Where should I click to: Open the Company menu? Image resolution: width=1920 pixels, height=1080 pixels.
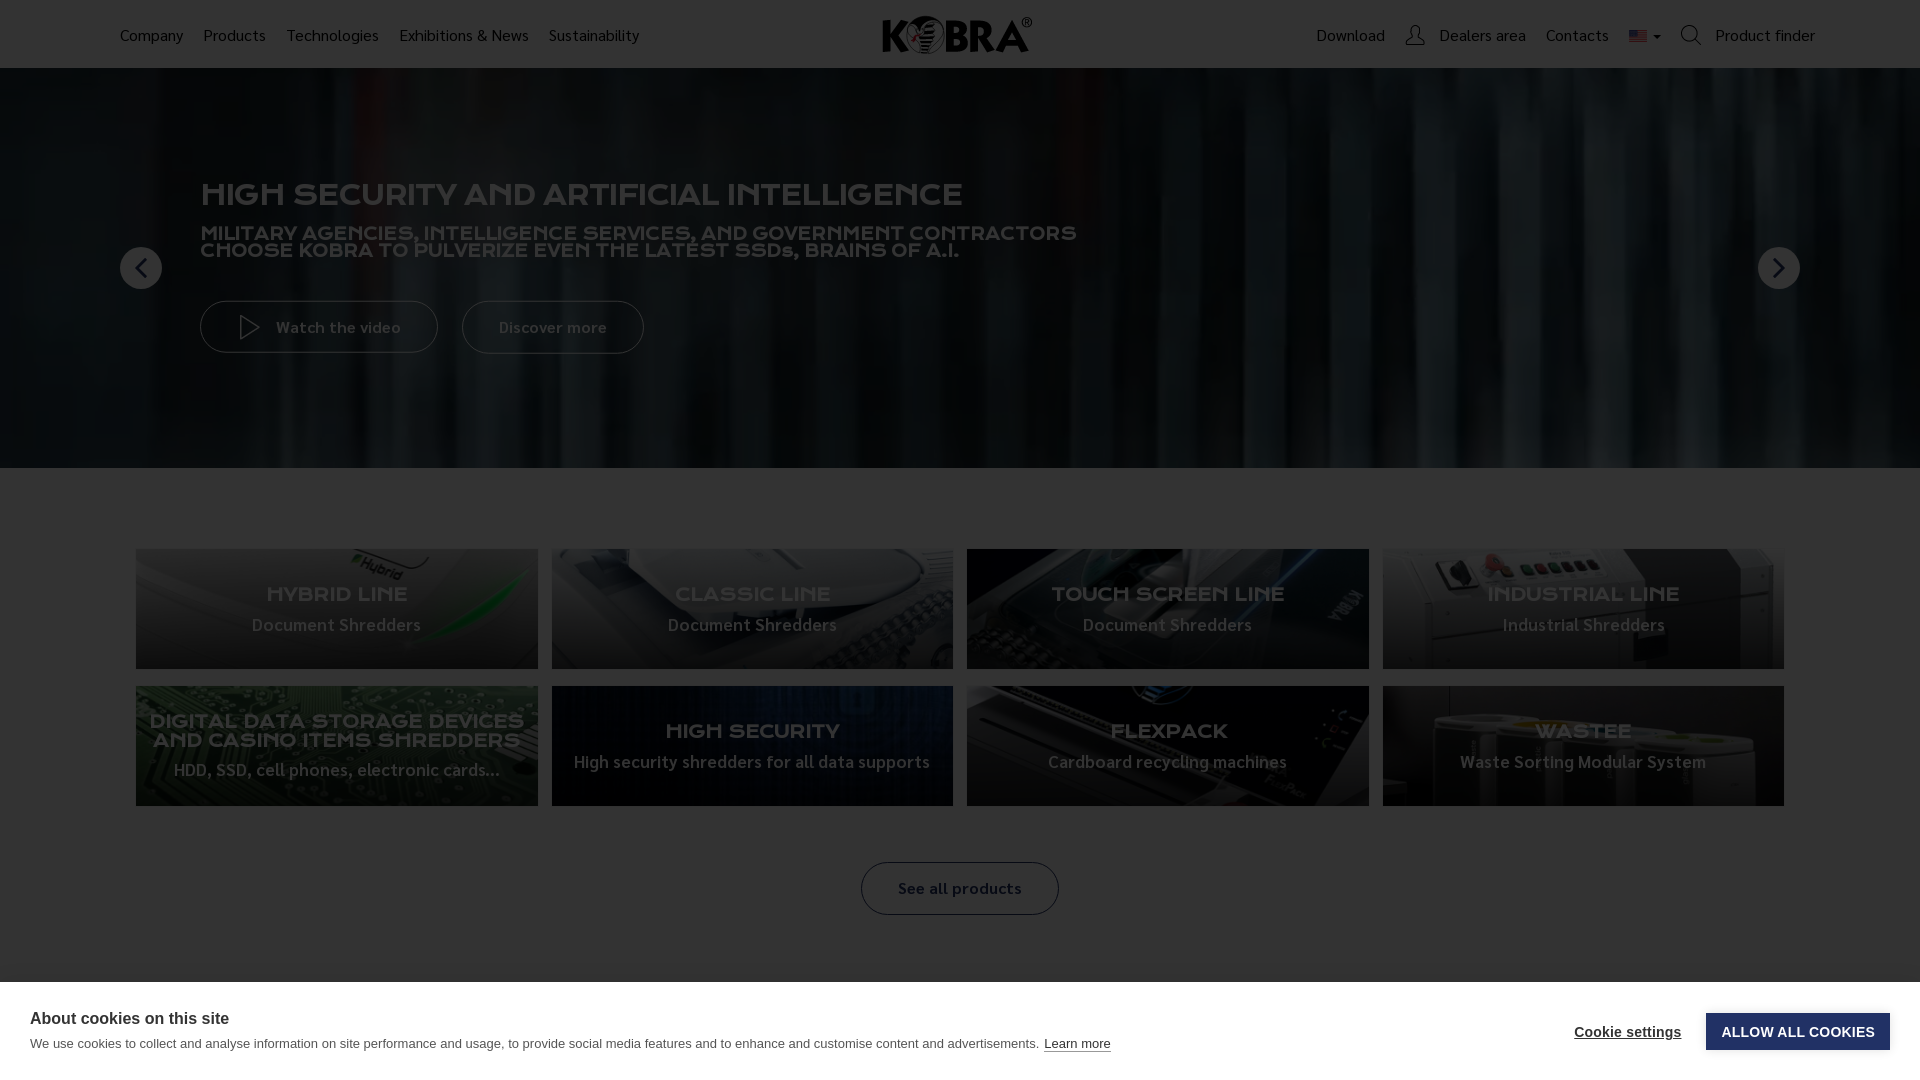[151, 35]
